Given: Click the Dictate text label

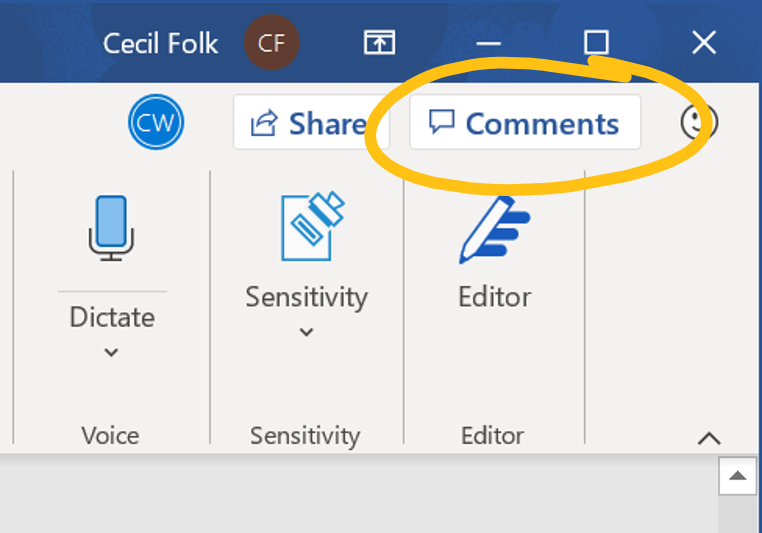Looking at the screenshot, I should pos(112,317).
